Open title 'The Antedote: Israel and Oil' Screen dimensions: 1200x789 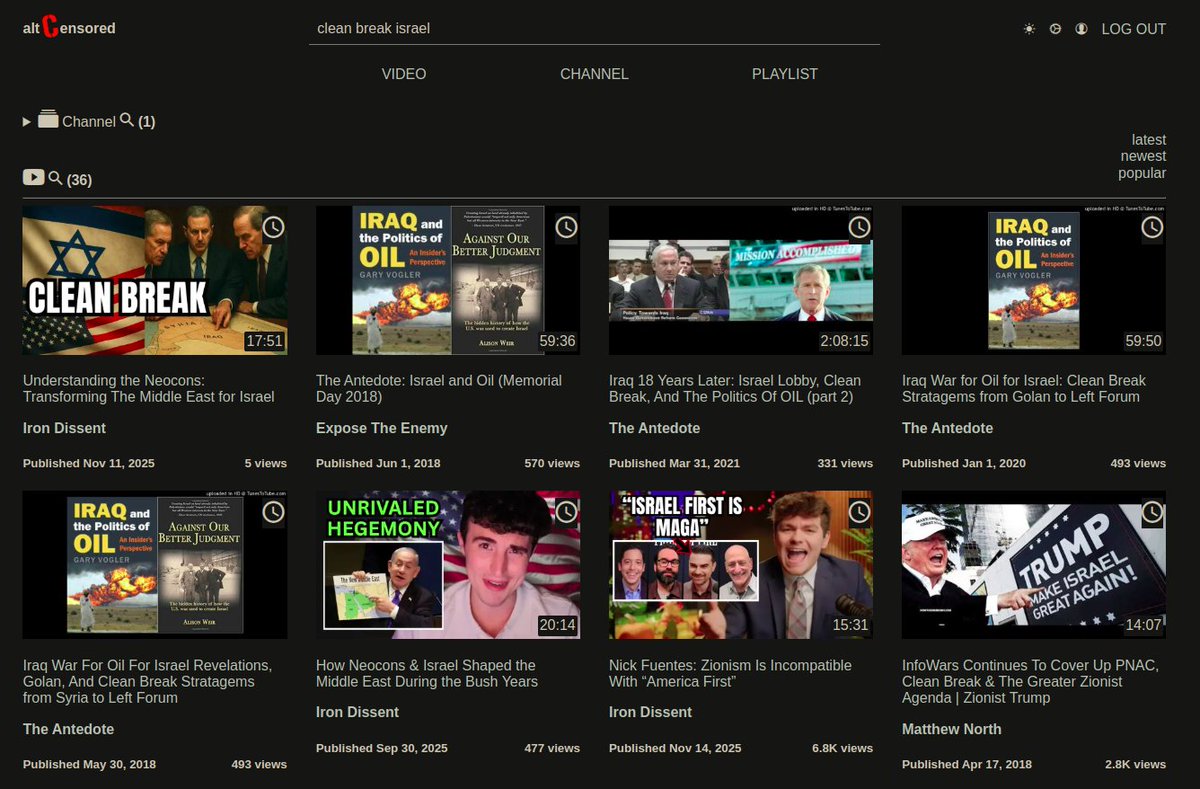pos(439,388)
